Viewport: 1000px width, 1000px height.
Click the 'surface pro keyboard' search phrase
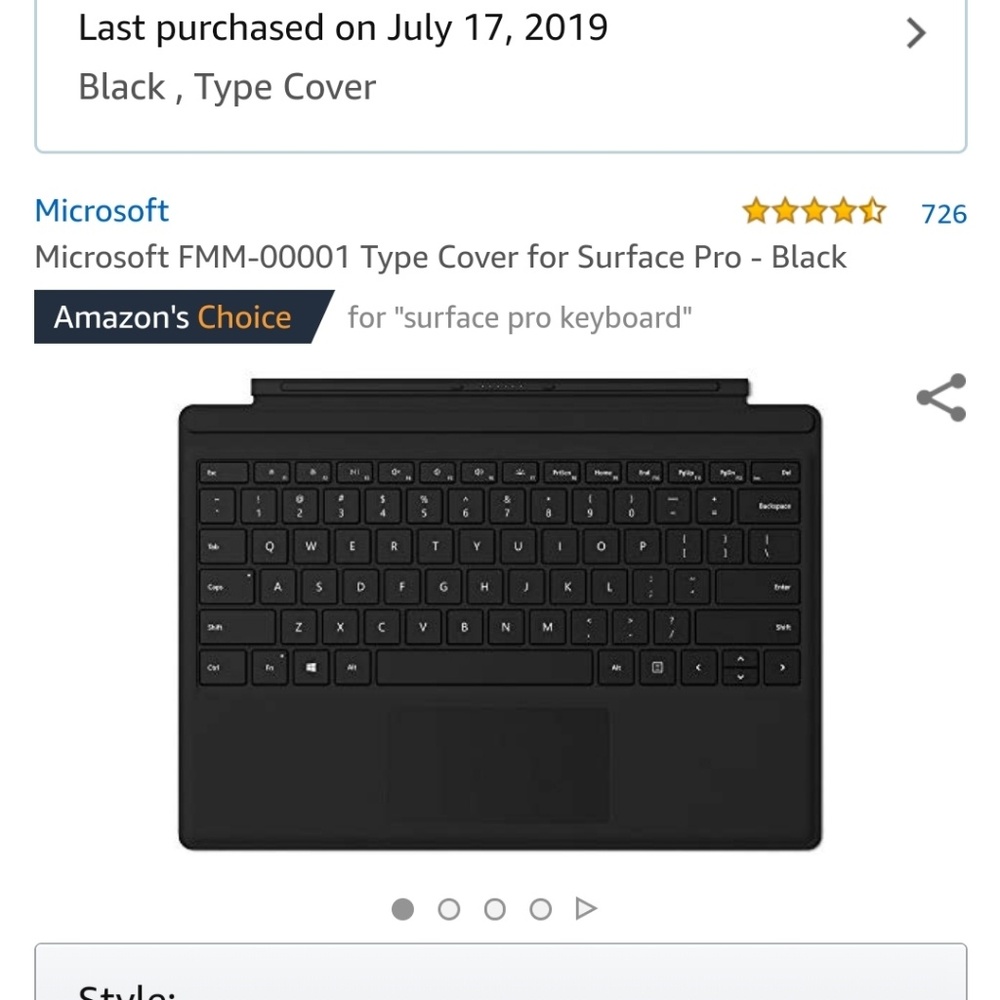[517, 317]
